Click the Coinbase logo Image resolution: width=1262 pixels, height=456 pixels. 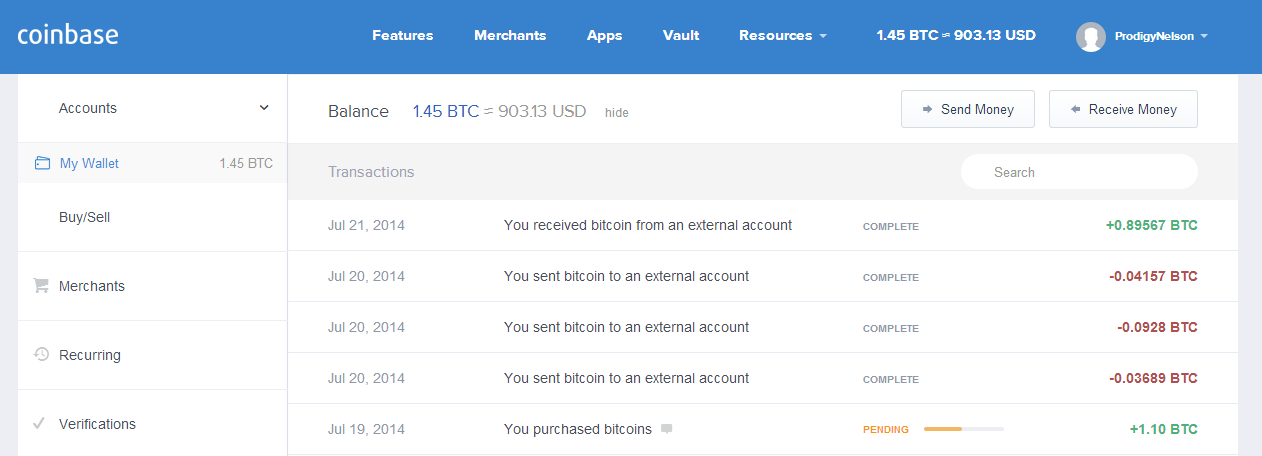[x=68, y=35]
